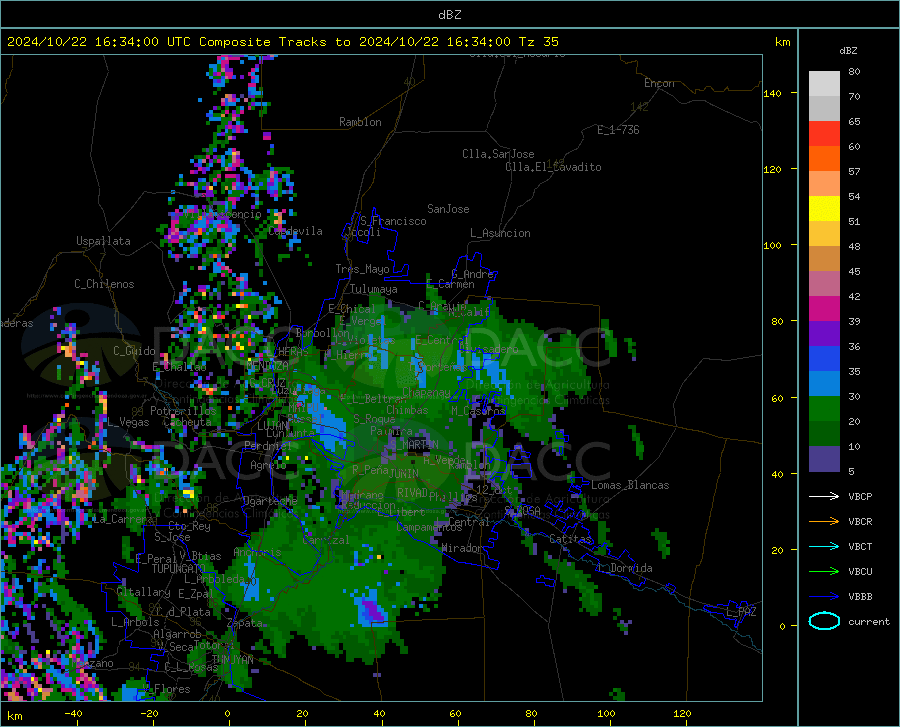Image resolution: width=900 pixels, height=727 pixels.
Task: Click the VBCP legend label
Action: [860, 496]
